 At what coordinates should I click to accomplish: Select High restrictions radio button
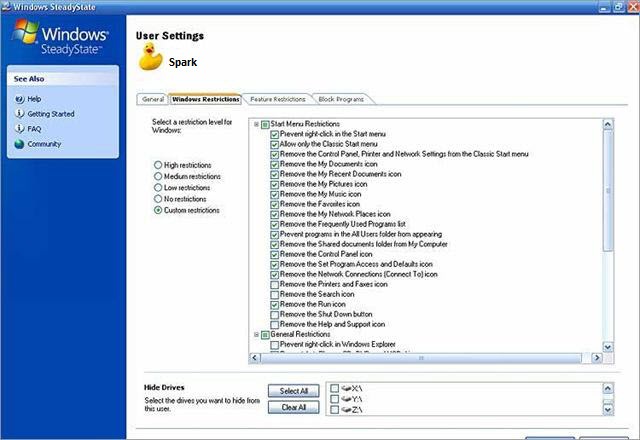[158, 165]
